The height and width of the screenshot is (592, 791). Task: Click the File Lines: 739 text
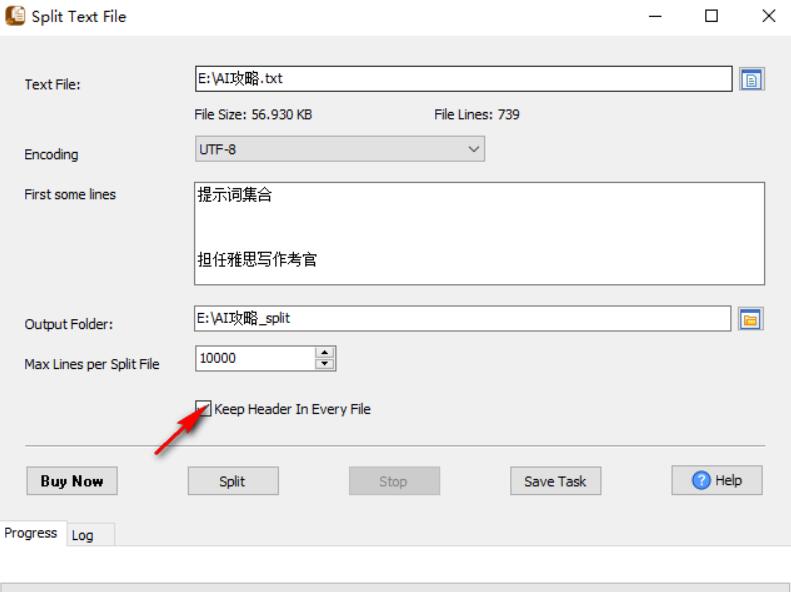[477, 114]
